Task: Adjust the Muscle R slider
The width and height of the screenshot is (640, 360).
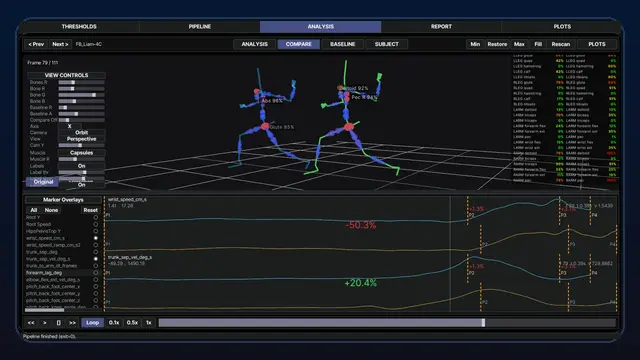Action: point(81,159)
